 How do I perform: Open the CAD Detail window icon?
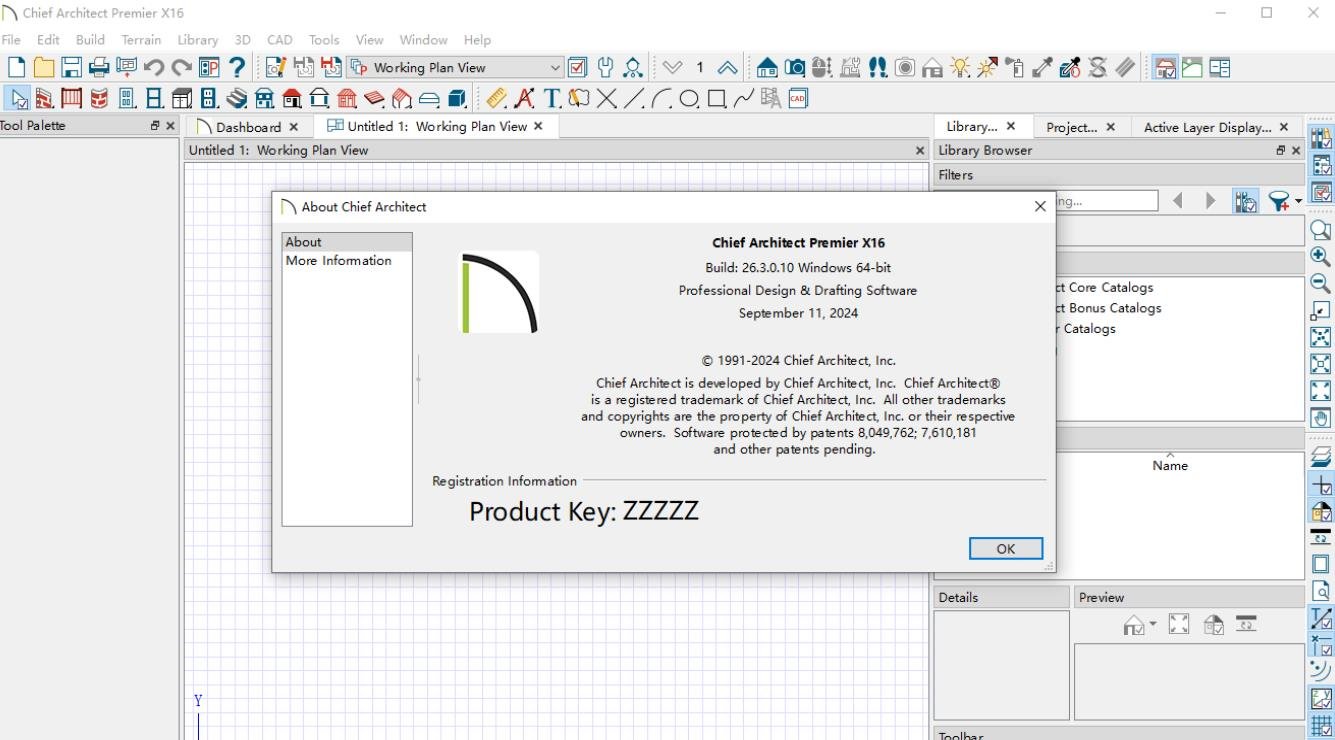click(x=798, y=98)
